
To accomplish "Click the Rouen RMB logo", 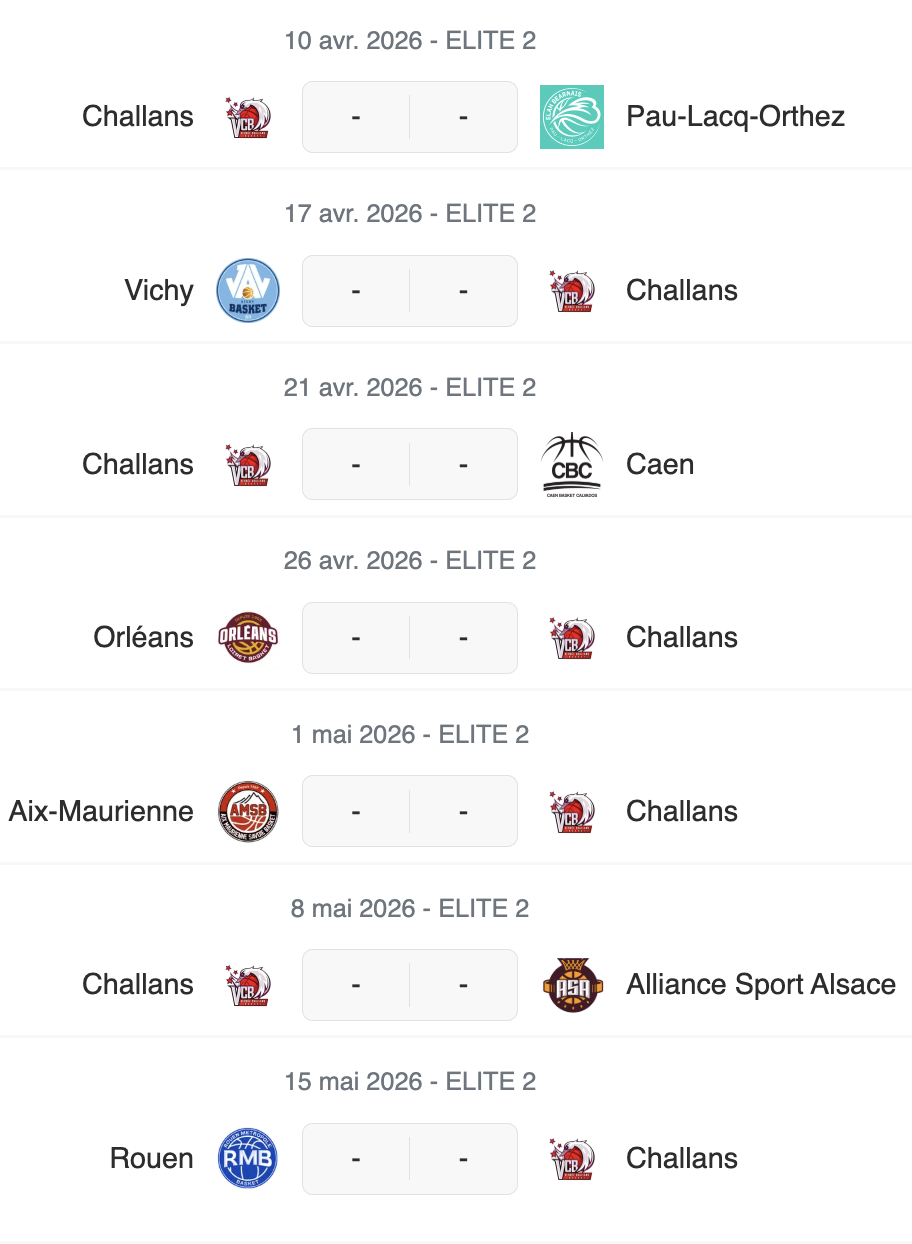I will point(248,1159).
